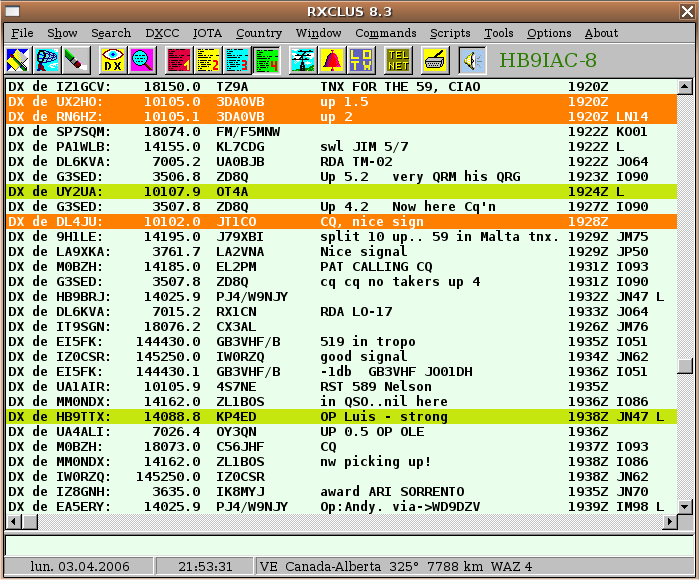This screenshot has height=580, width=699.
Task: Click the paintbrush toolbar icon
Action: [76, 60]
